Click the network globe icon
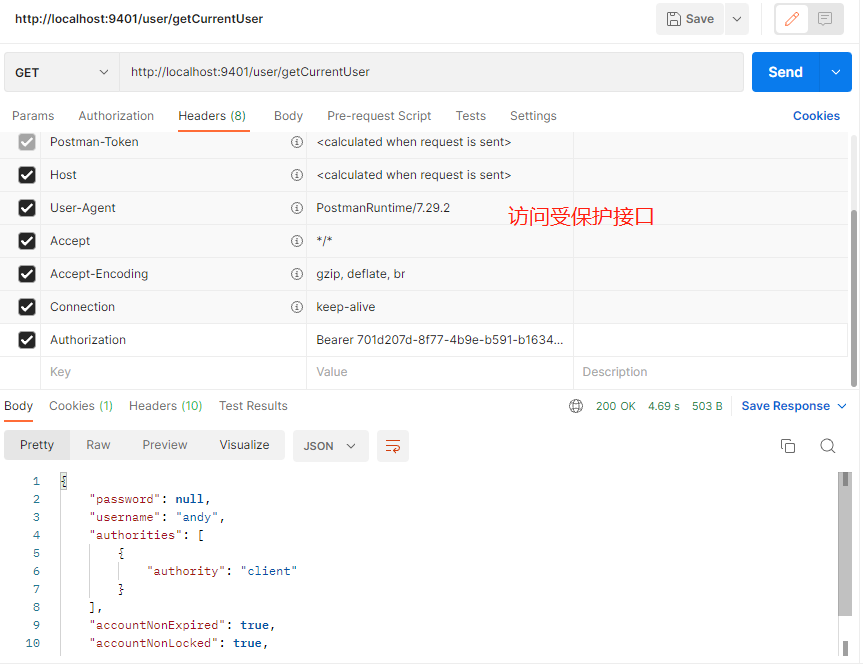Image resolution: width=863 pixels, height=668 pixels. click(576, 406)
